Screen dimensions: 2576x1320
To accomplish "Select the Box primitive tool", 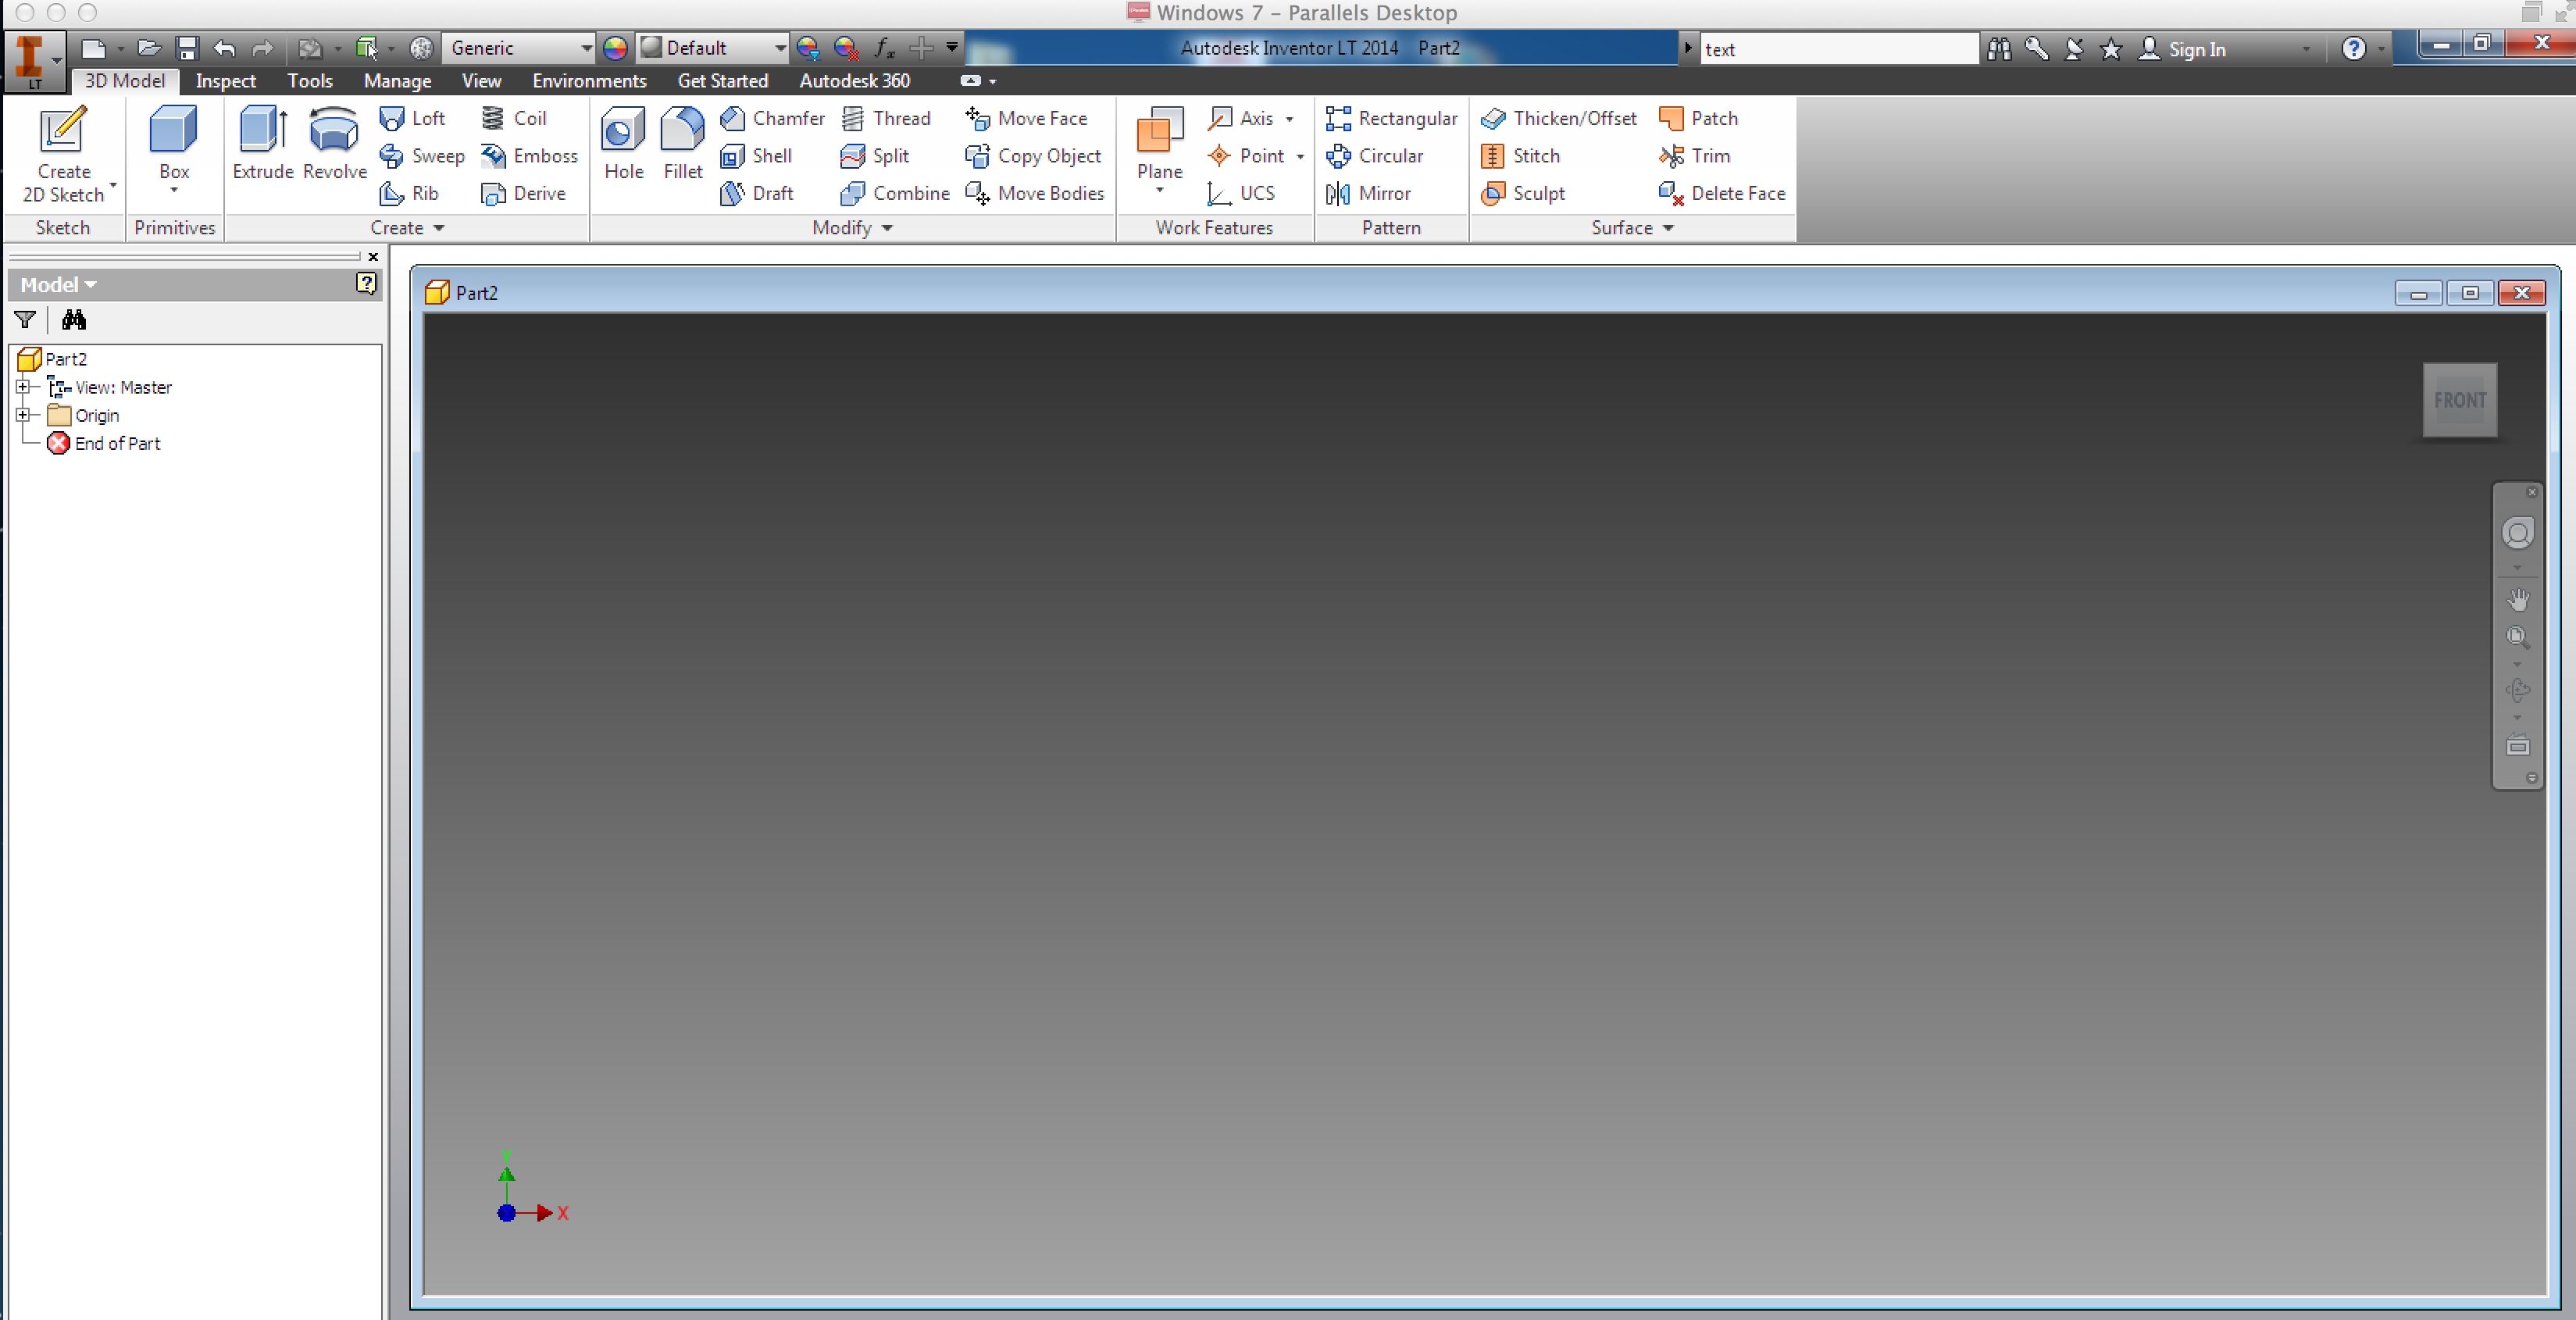I will (x=174, y=150).
